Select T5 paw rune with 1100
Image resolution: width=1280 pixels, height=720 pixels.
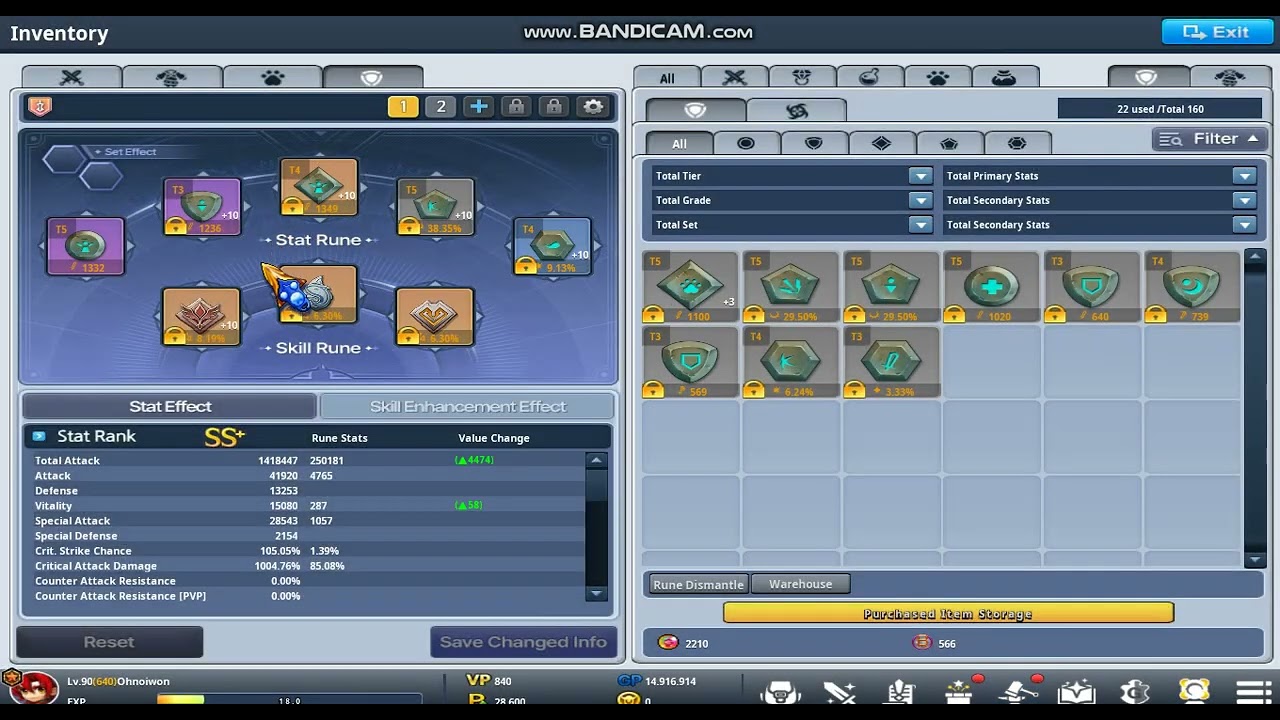tap(690, 287)
